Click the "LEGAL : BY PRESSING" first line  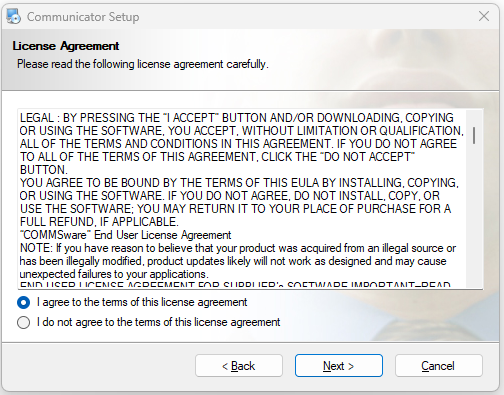[x=237, y=118]
